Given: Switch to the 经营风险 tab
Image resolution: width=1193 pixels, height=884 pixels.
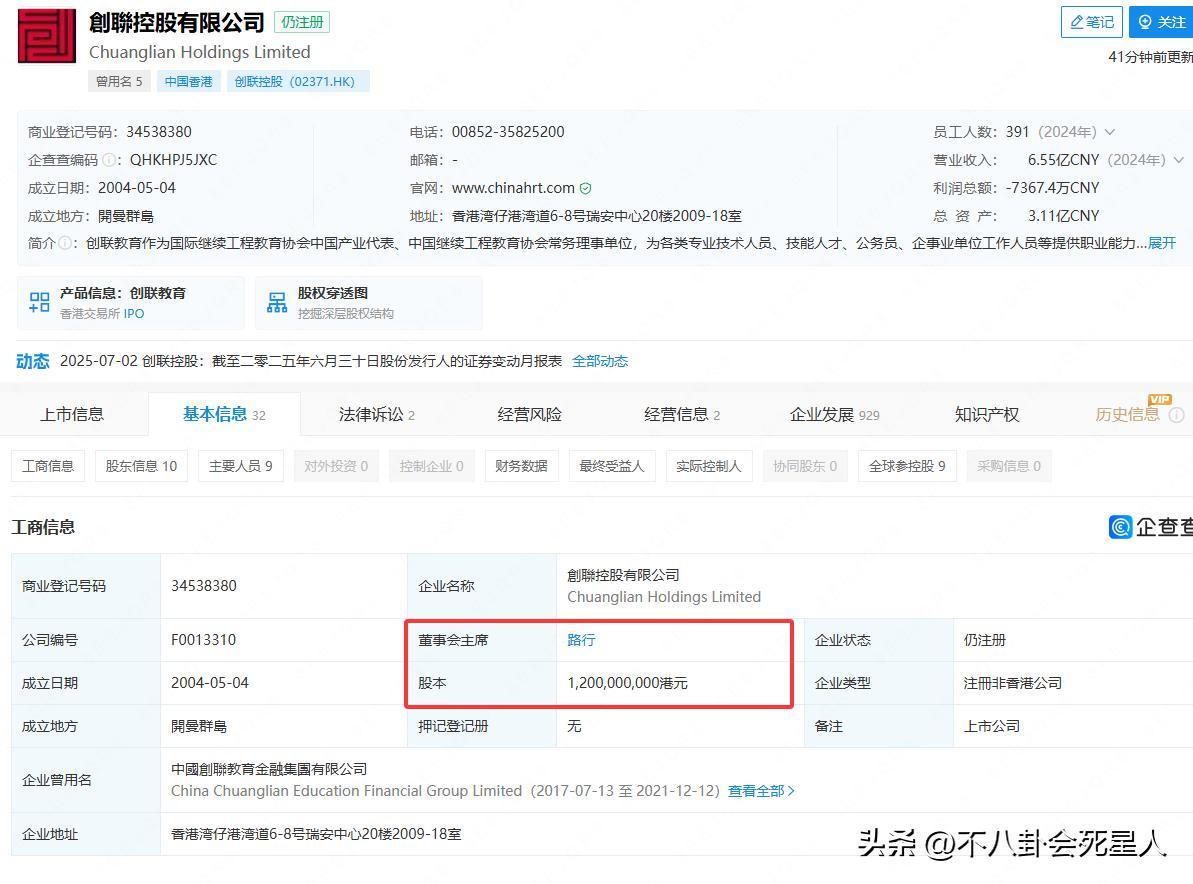Looking at the screenshot, I should coord(529,414).
